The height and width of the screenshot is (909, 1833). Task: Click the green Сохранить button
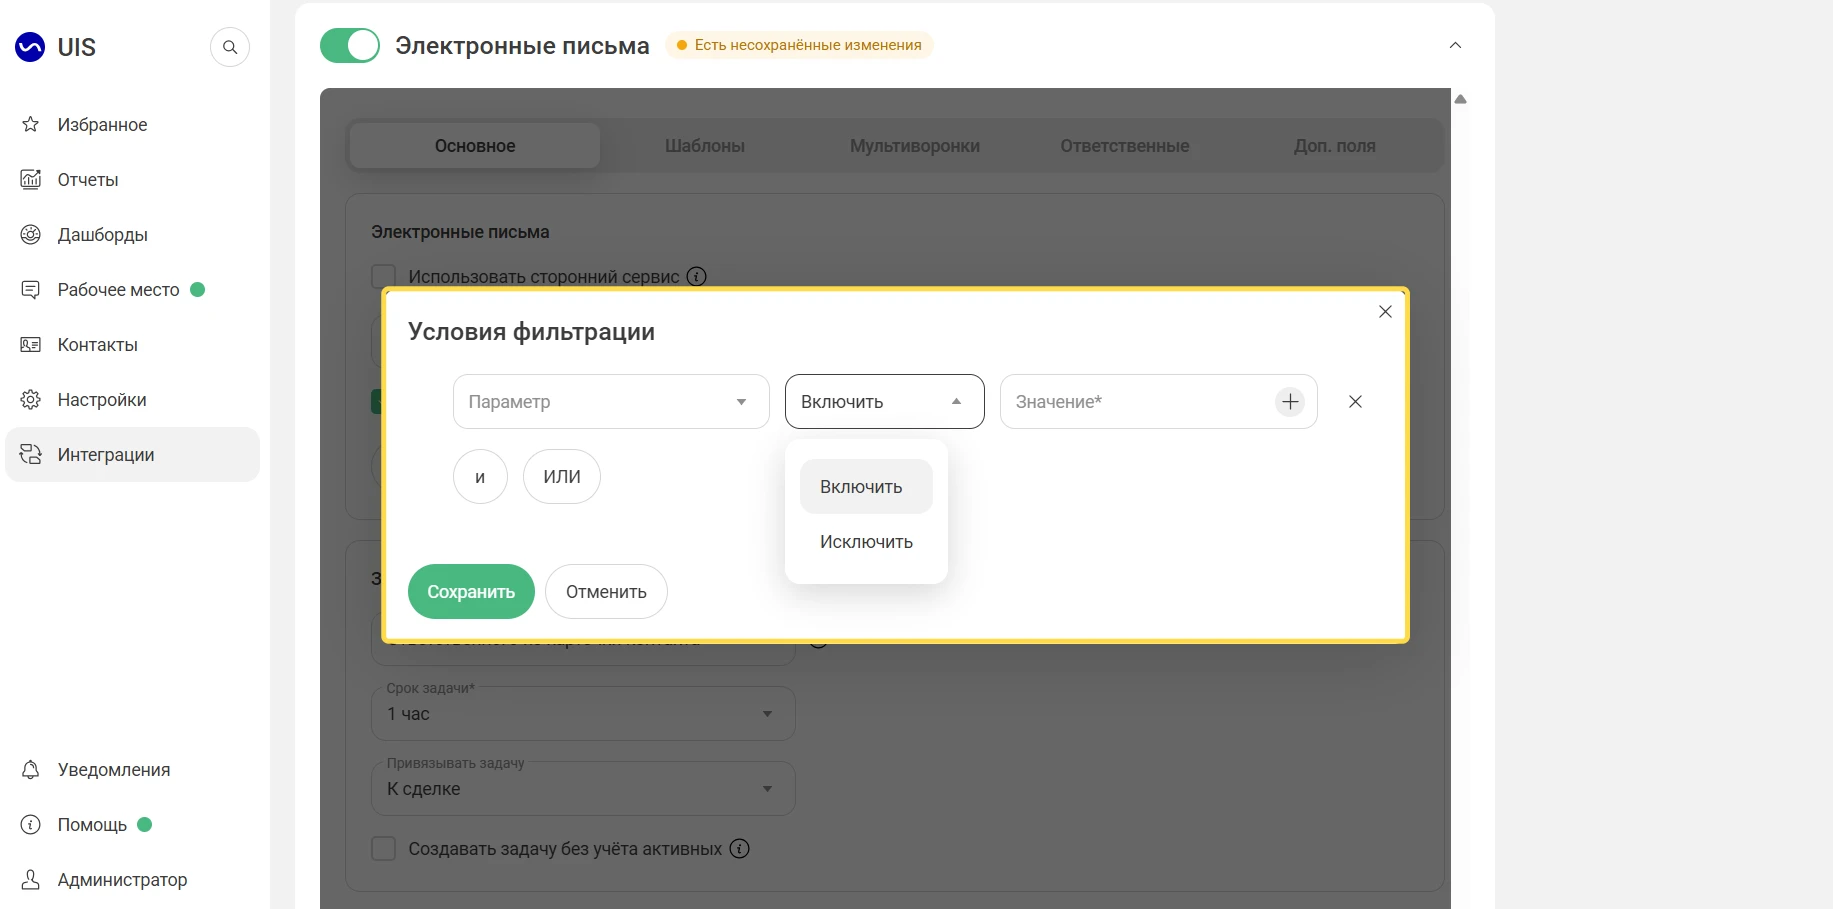click(471, 591)
